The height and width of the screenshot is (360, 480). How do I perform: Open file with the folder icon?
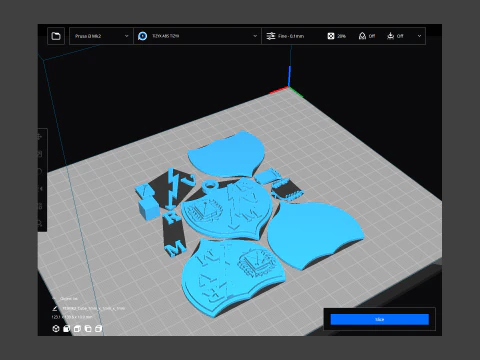[x=56, y=36]
